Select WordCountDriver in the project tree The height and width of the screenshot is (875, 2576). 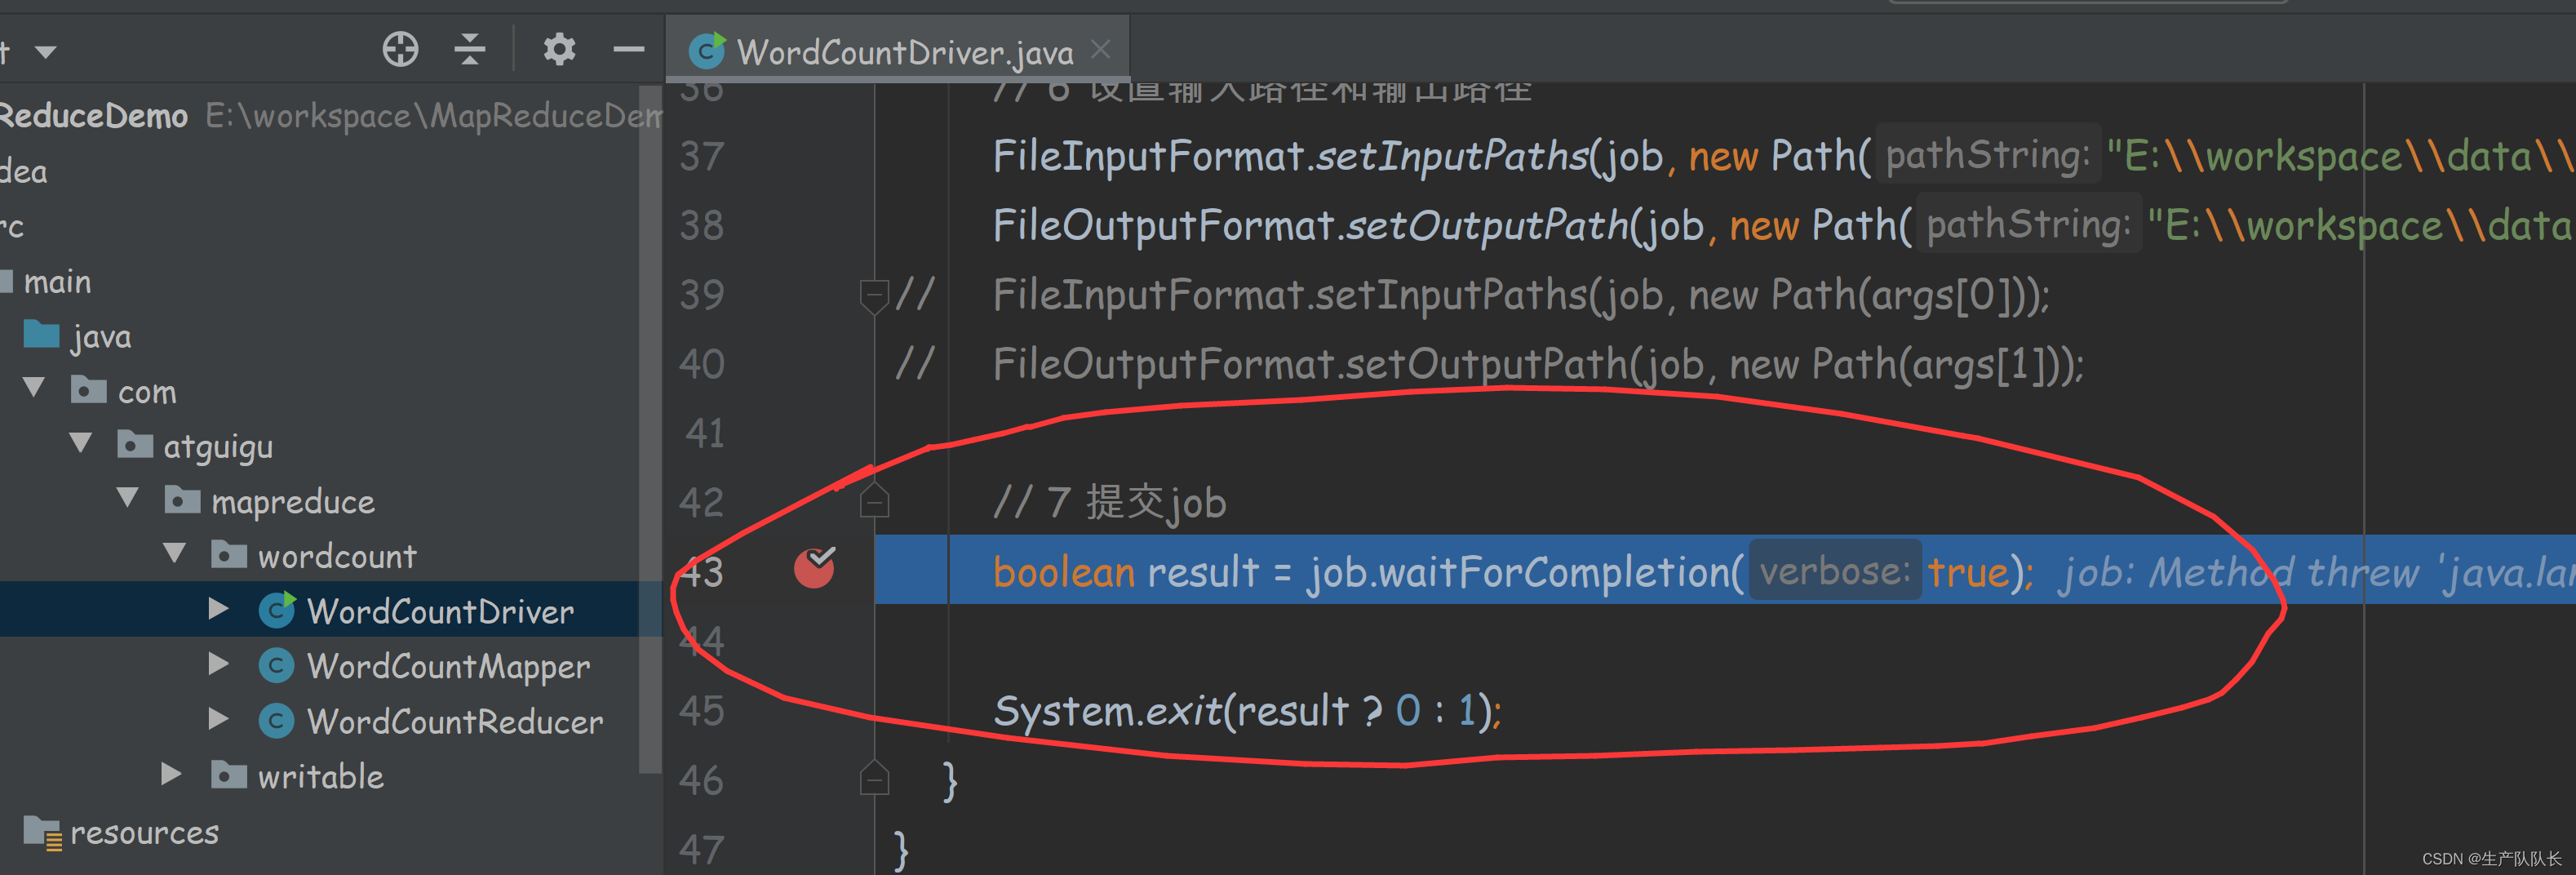[440, 611]
